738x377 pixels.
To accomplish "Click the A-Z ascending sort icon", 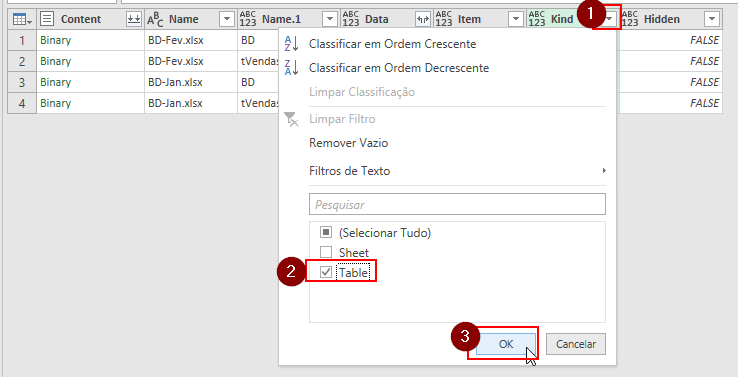I will [x=291, y=44].
